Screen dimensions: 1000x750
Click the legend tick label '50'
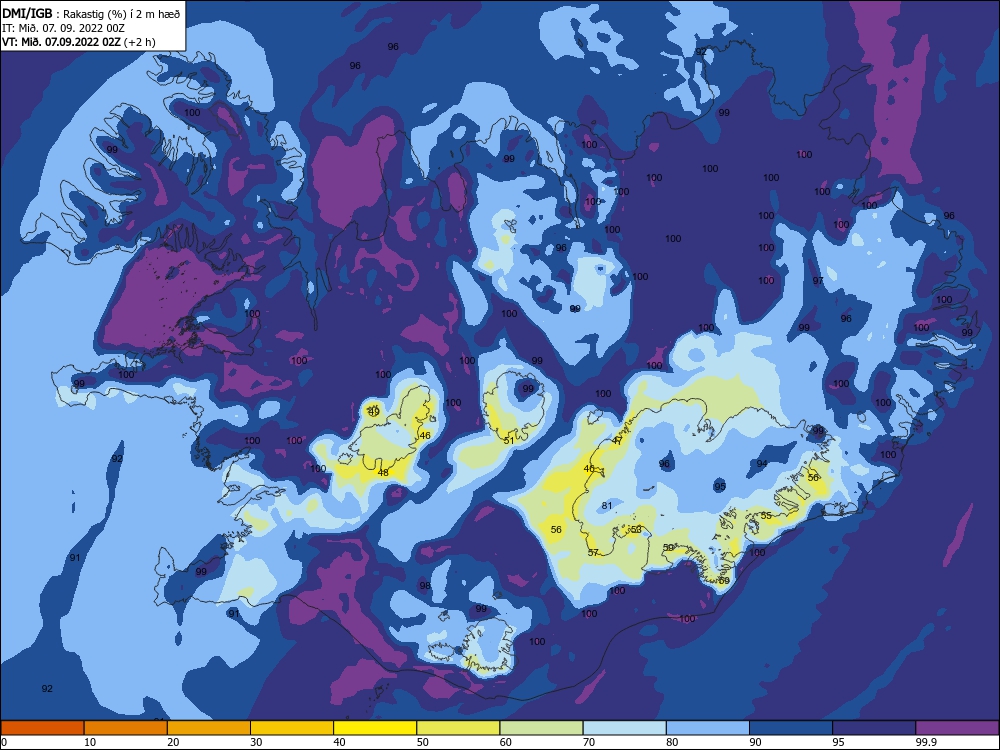click(x=423, y=742)
